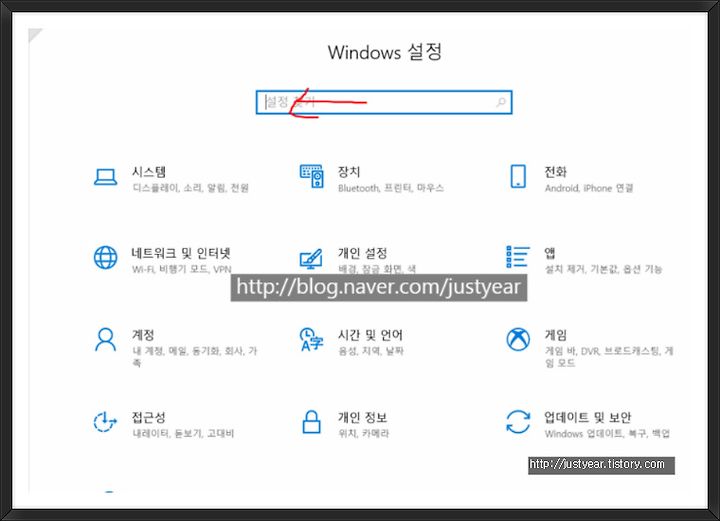720x521 pixels.
Task: Open the Time & Language icon
Action: point(312,340)
